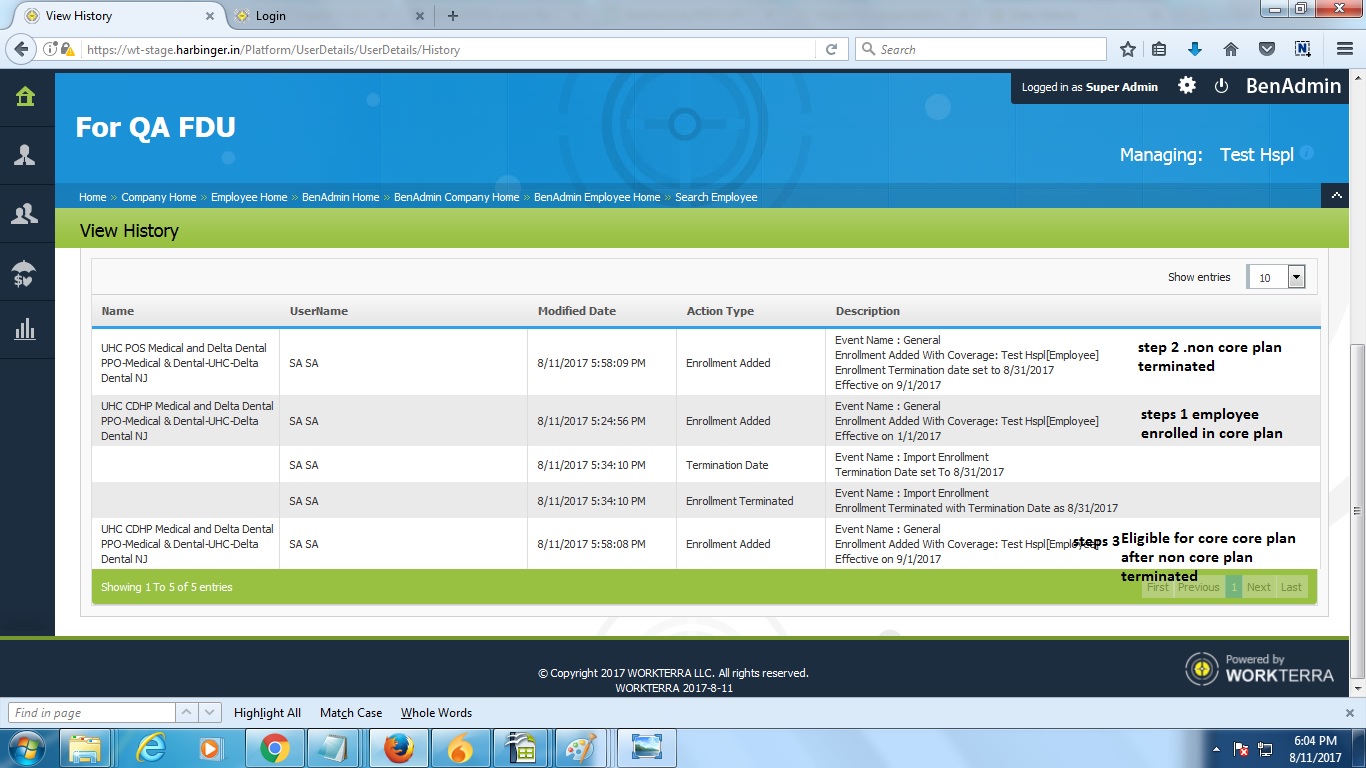
Task: Click the settings gear icon in header
Action: [1187, 86]
